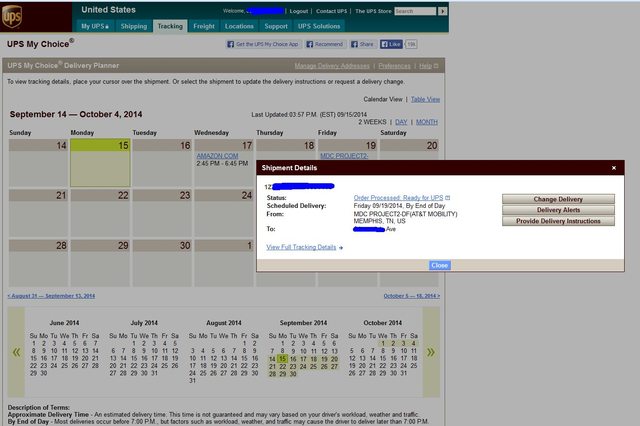
Task: Click the Last Updated timestamp text
Action: pos(309,115)
